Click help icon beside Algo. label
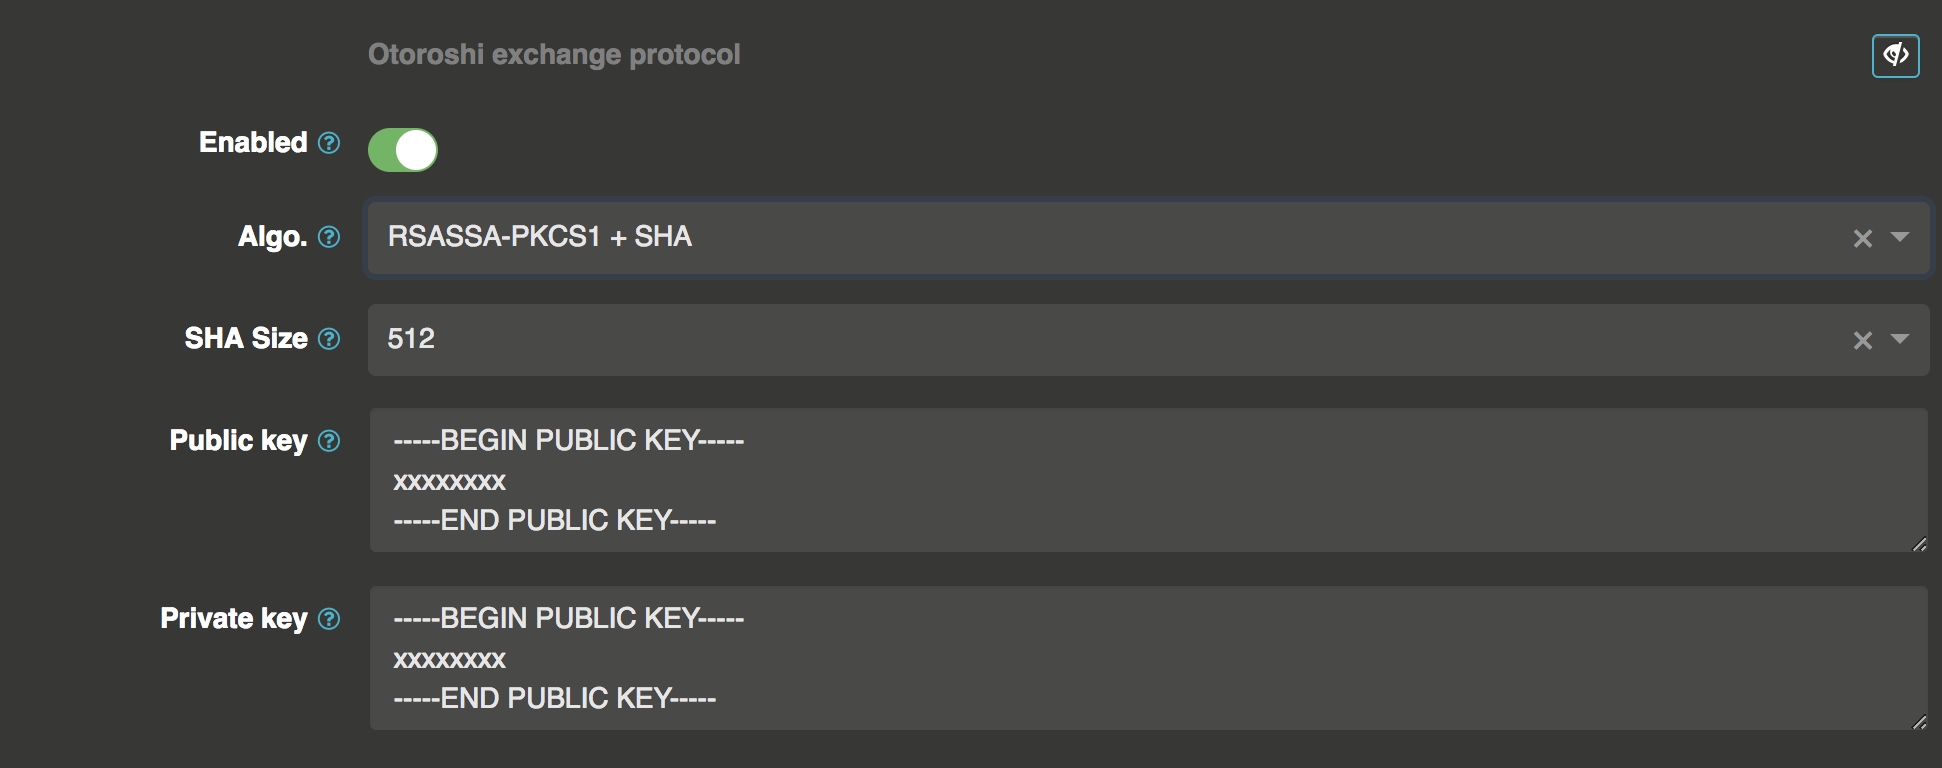This screenshot has width=1942, height=768. (329, 237)
